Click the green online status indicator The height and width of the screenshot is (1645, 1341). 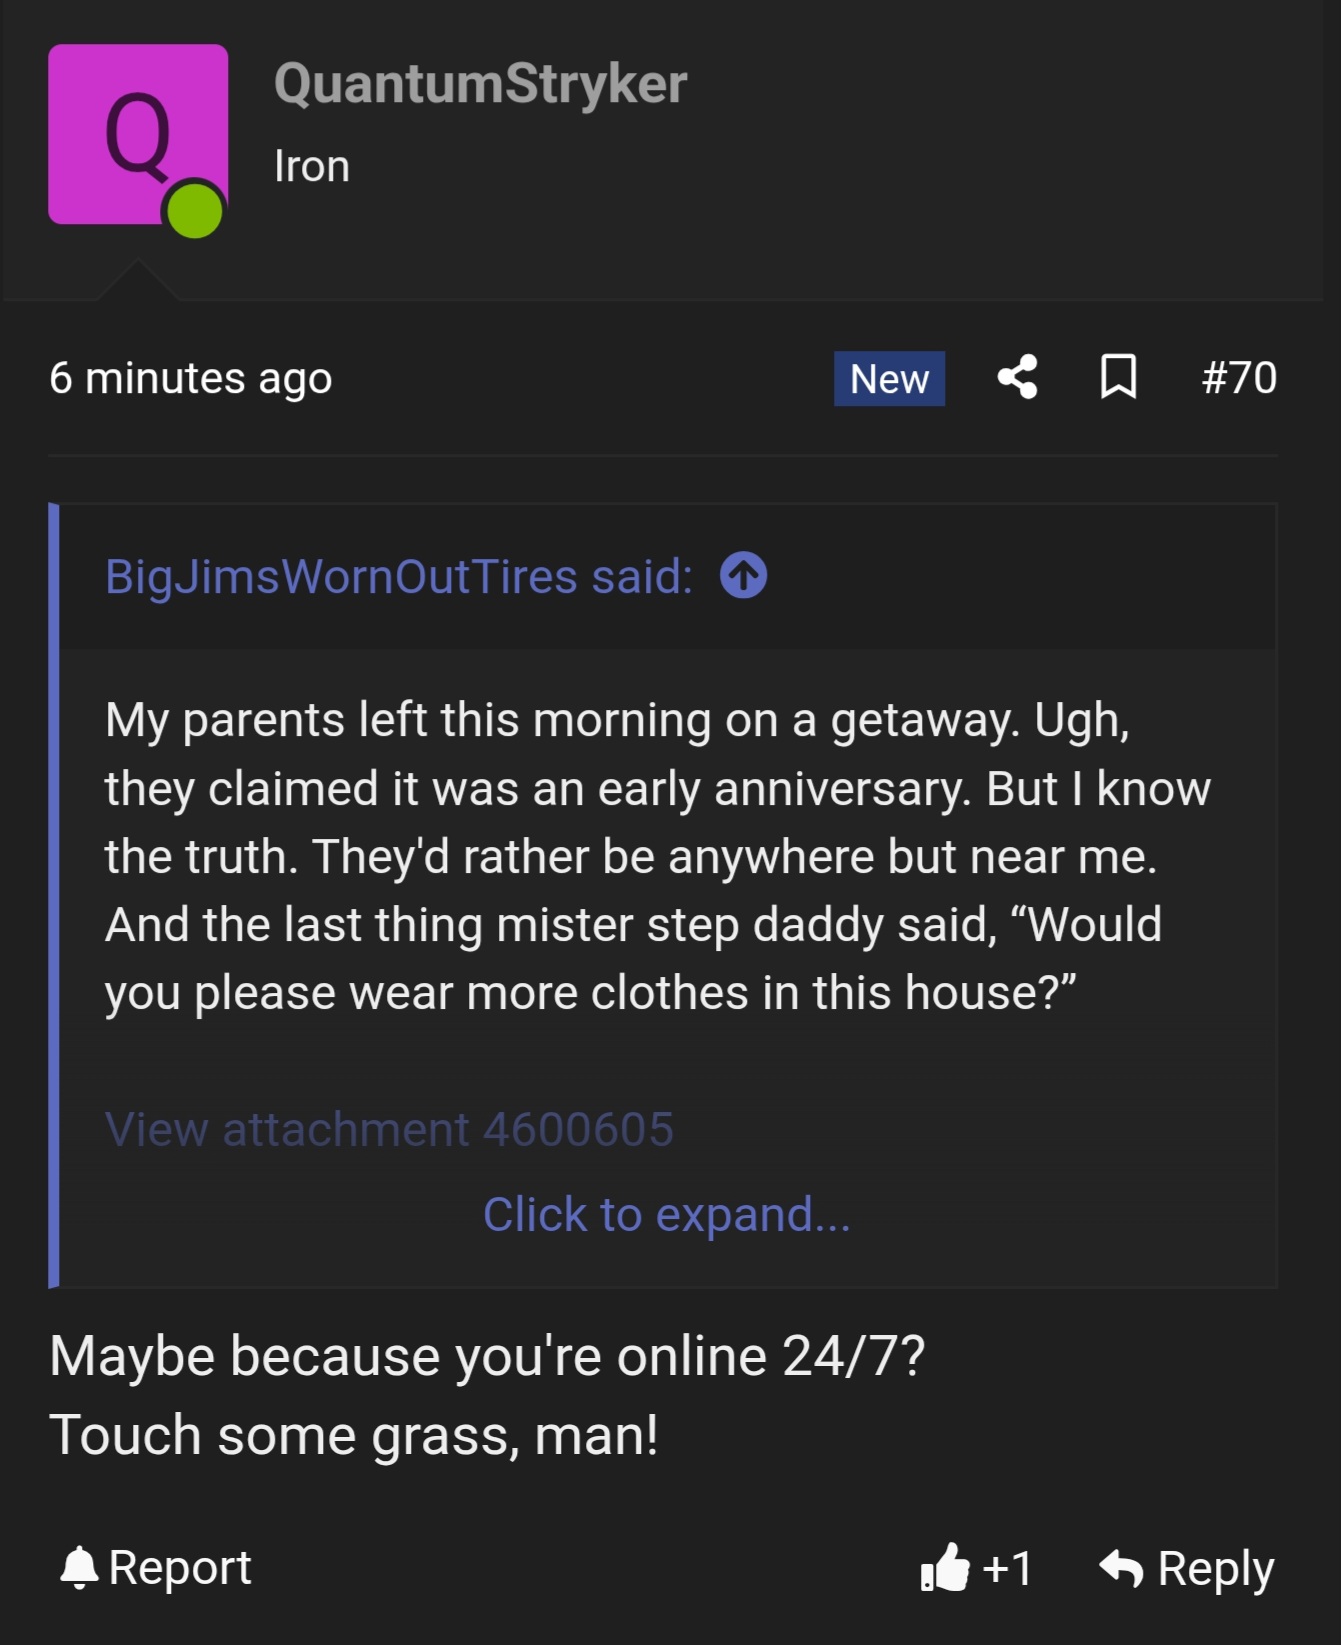pos(194,210)
